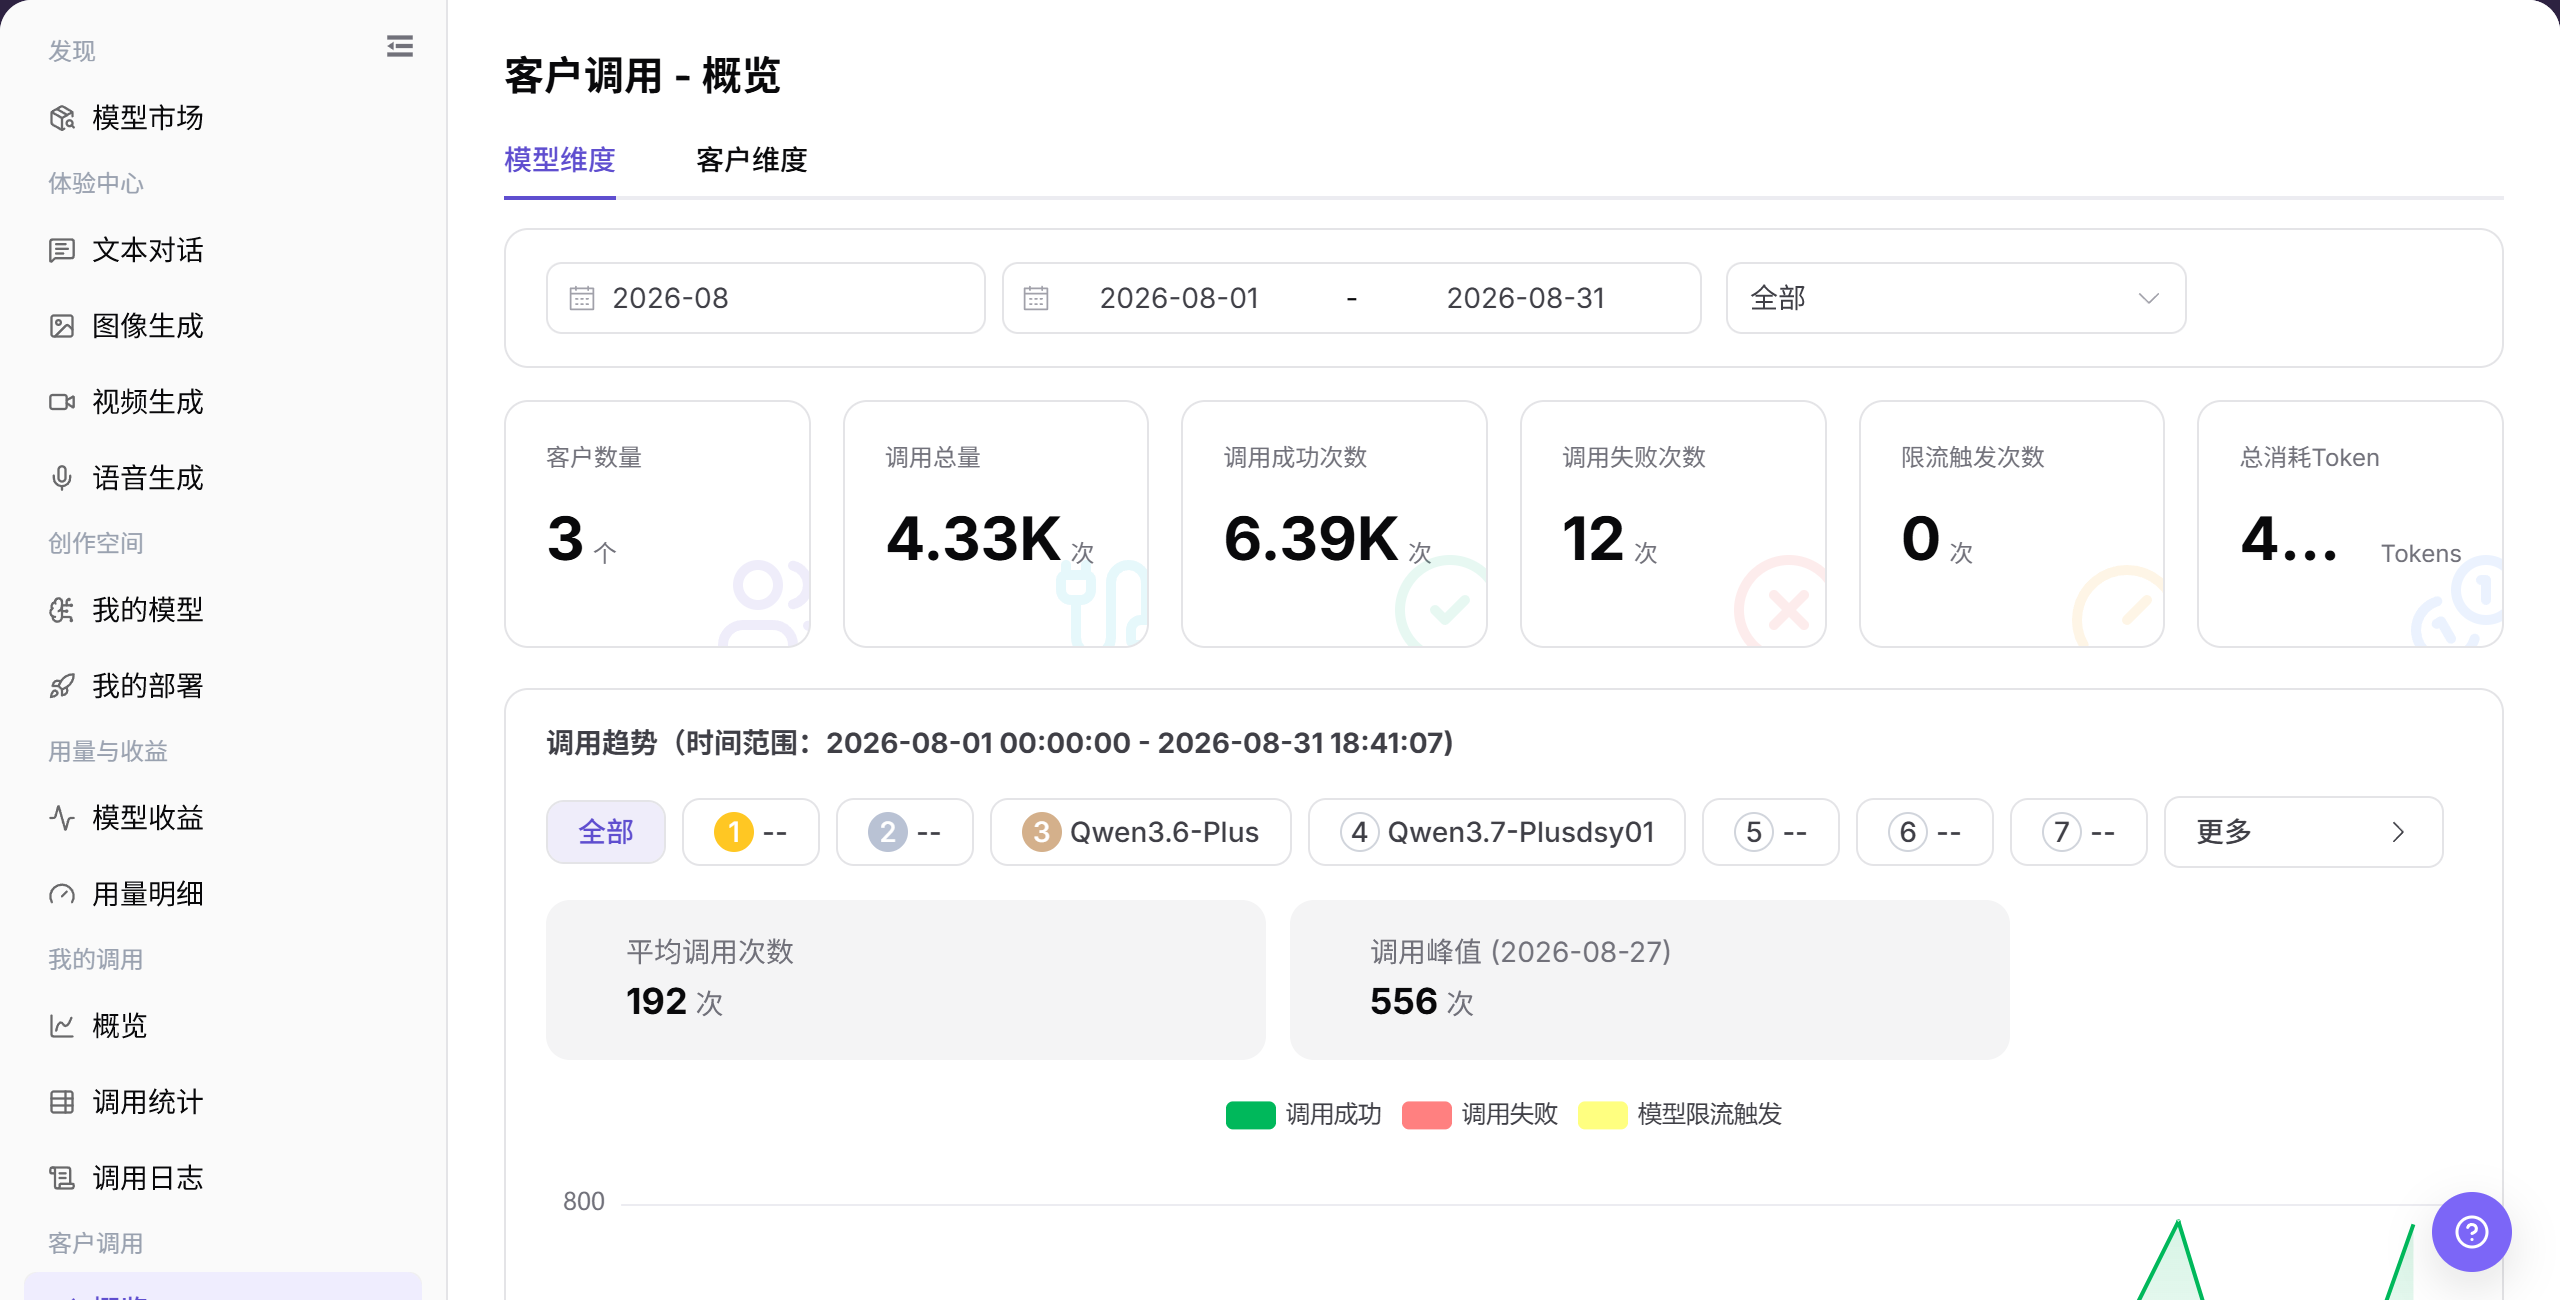2560x1300 pixels.
Task: Click the 总消耗Token stat card
Action: tap(2350, 524)
